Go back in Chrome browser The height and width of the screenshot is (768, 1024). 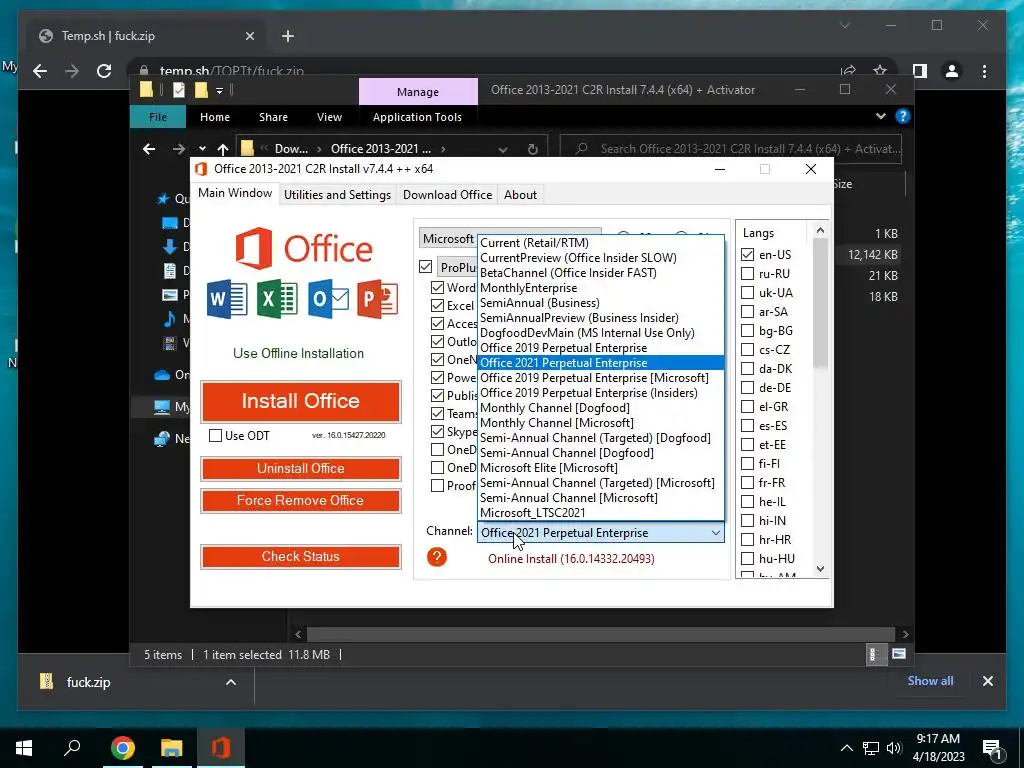pos(40,71)
